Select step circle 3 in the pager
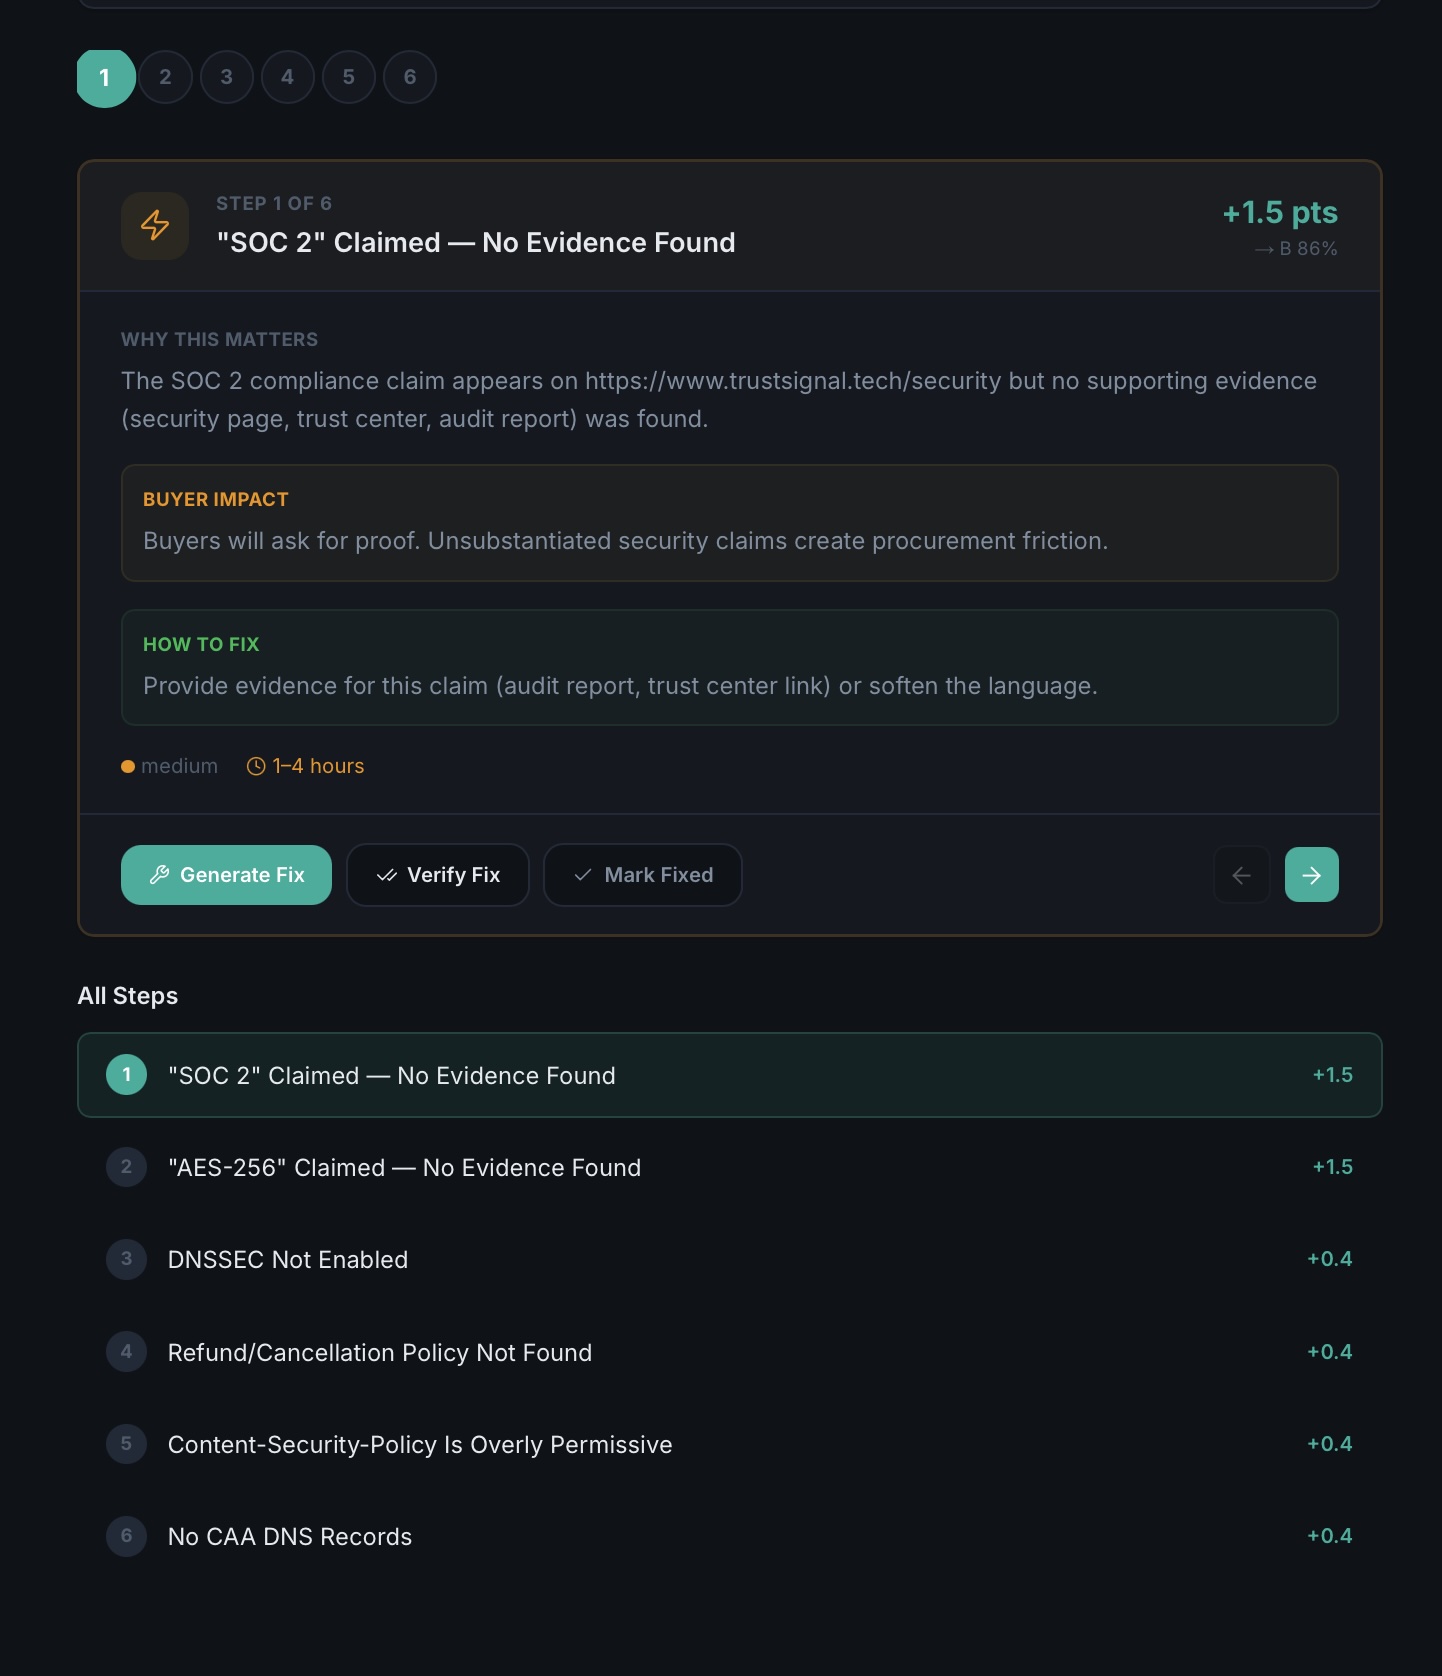 pyautogui.click(x=226, y=77)
